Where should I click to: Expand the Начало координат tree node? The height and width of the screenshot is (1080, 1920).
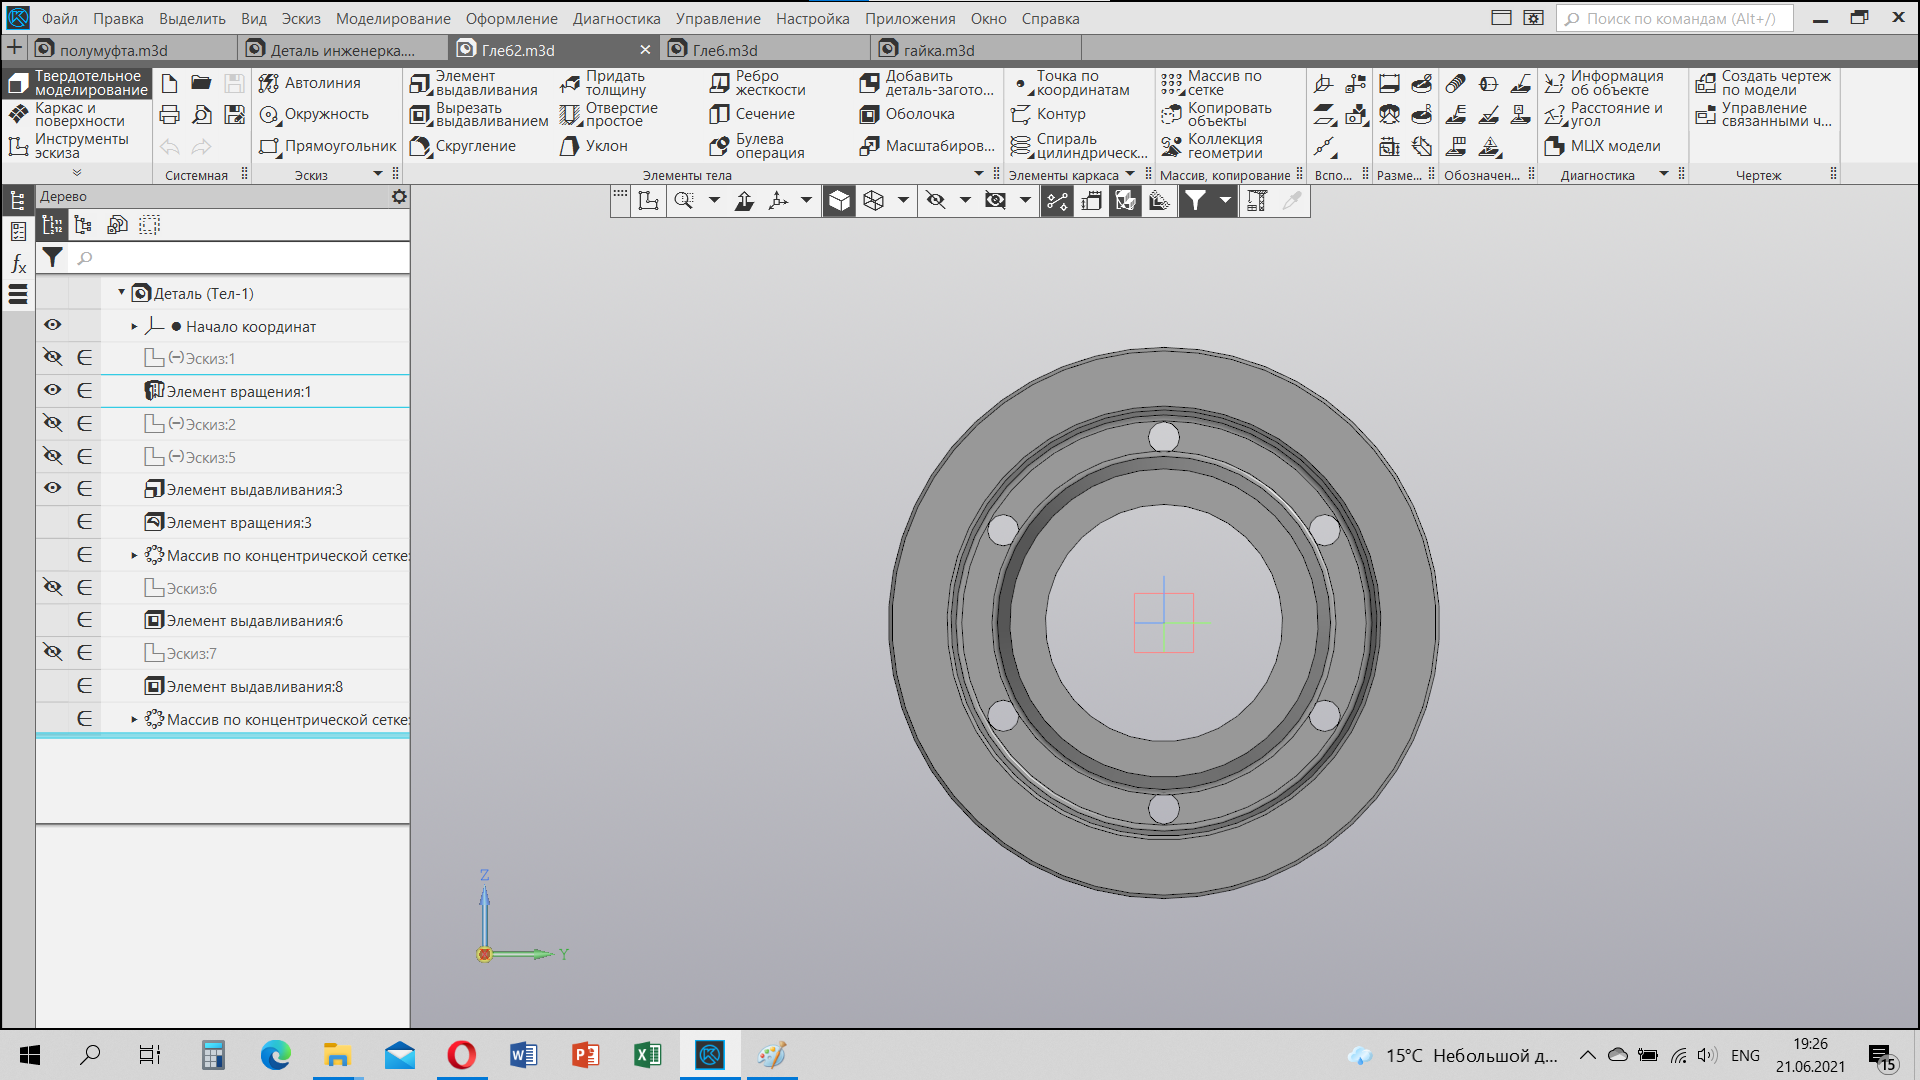(x=134, y=326)
